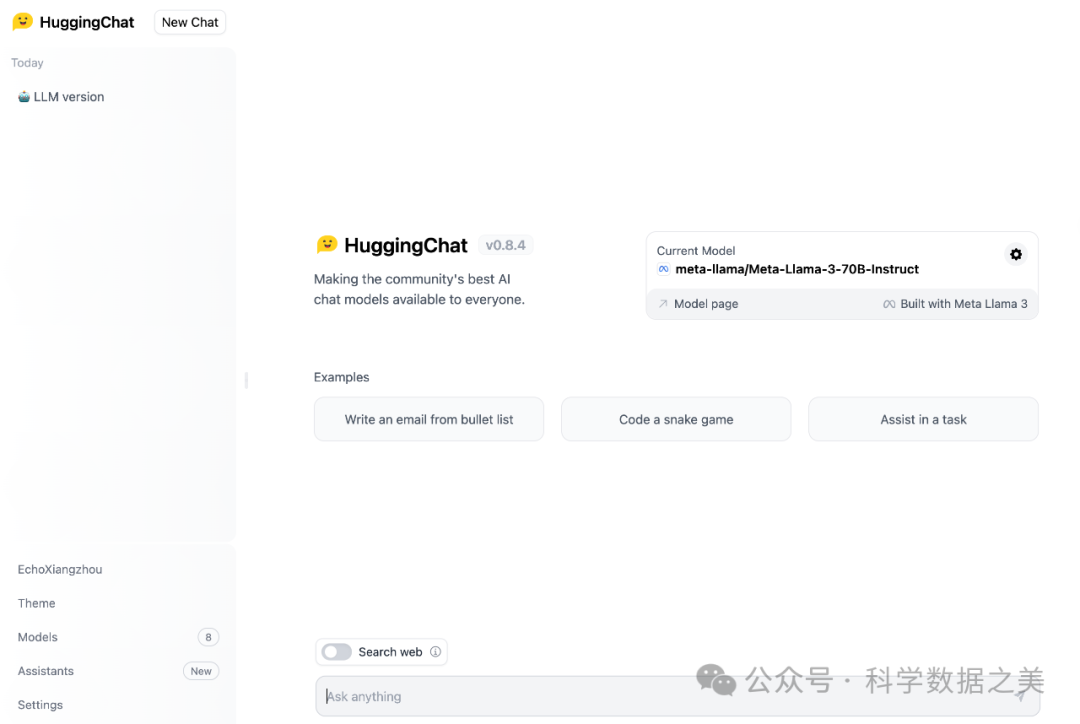This screenshot has height=724, width=1080.
Task: Choose "Write an email from bullet list" example
Action: [x=429, y=420]
